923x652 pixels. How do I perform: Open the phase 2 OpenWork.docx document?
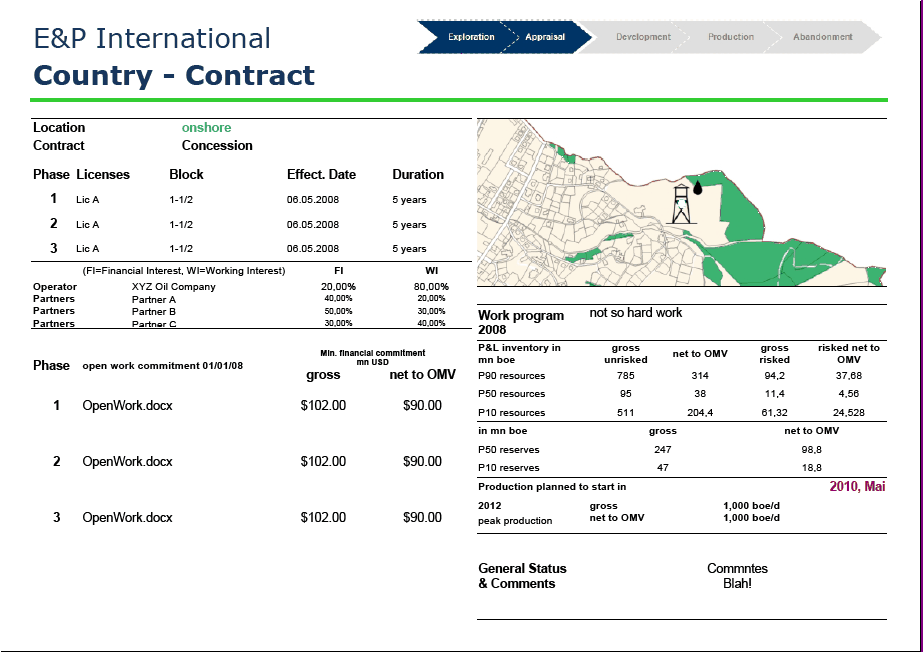[x=127, y=462]
